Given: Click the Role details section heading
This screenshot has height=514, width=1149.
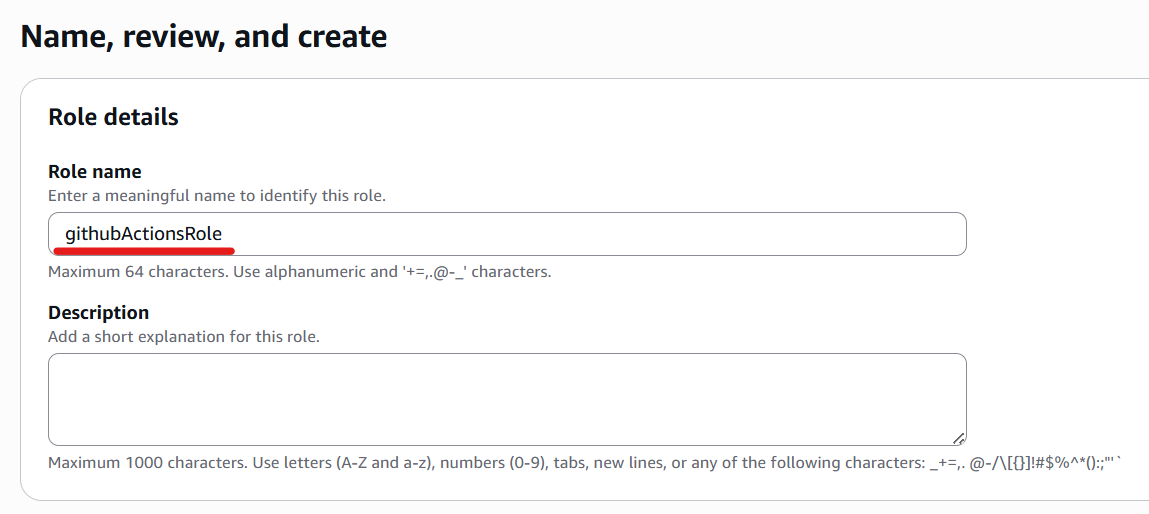Looking at the screenshot, I should [114, 117].
